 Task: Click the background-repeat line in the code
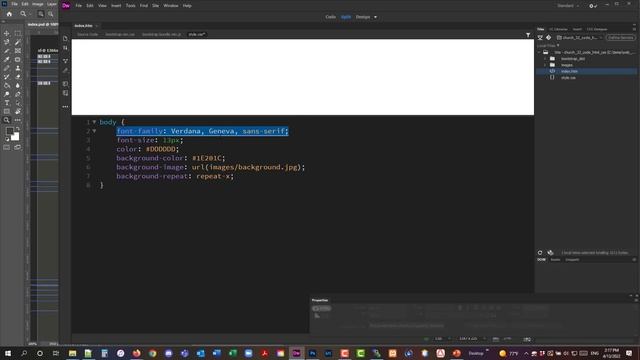tap(175, 176)
